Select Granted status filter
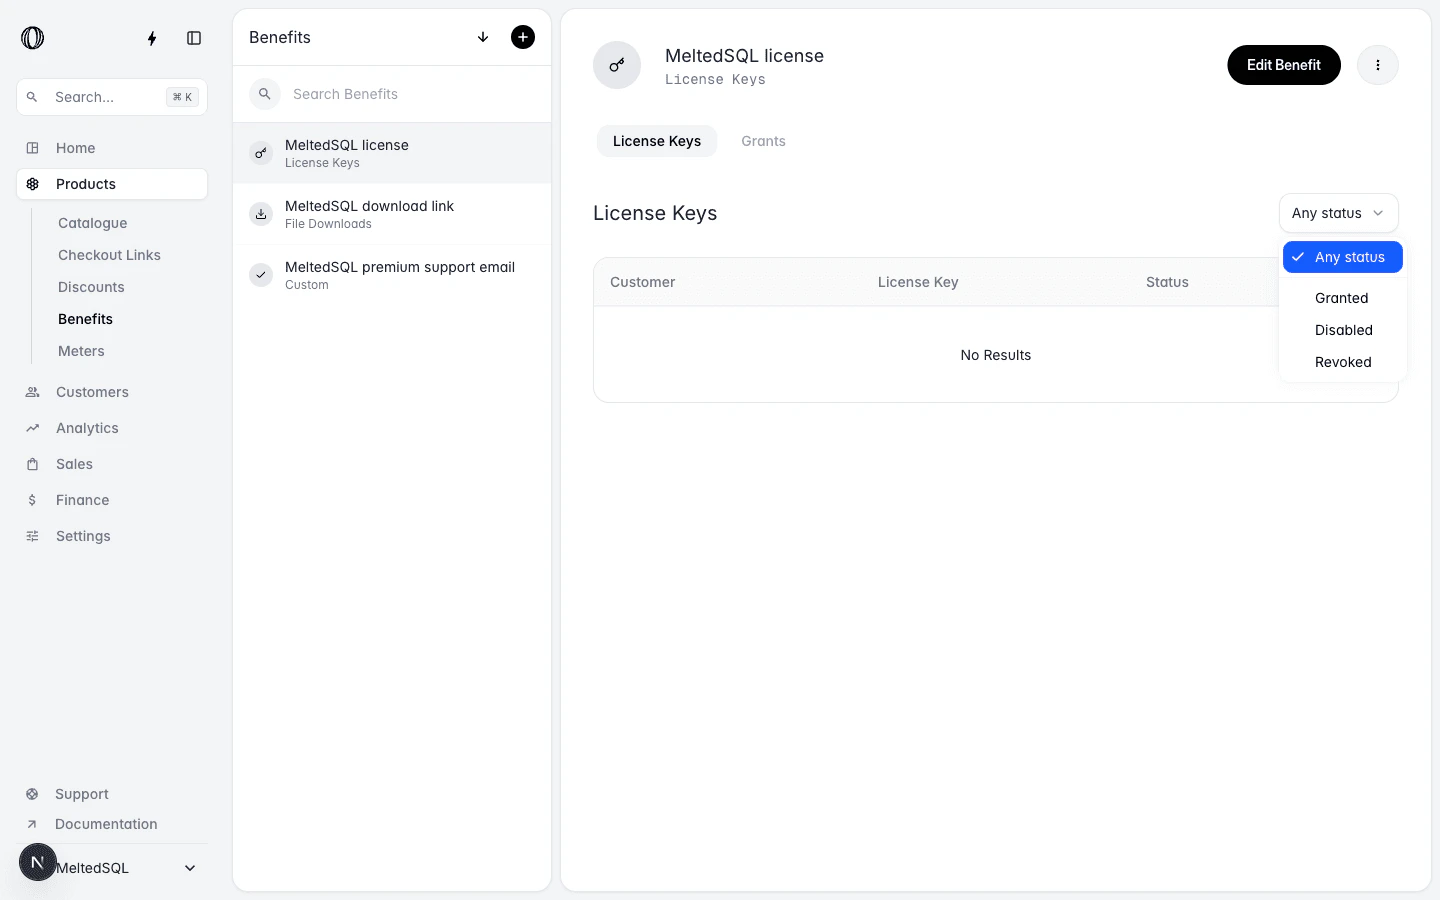Screen dimensions: 1440x900 pyautogui.click(x=1343, y=298)
